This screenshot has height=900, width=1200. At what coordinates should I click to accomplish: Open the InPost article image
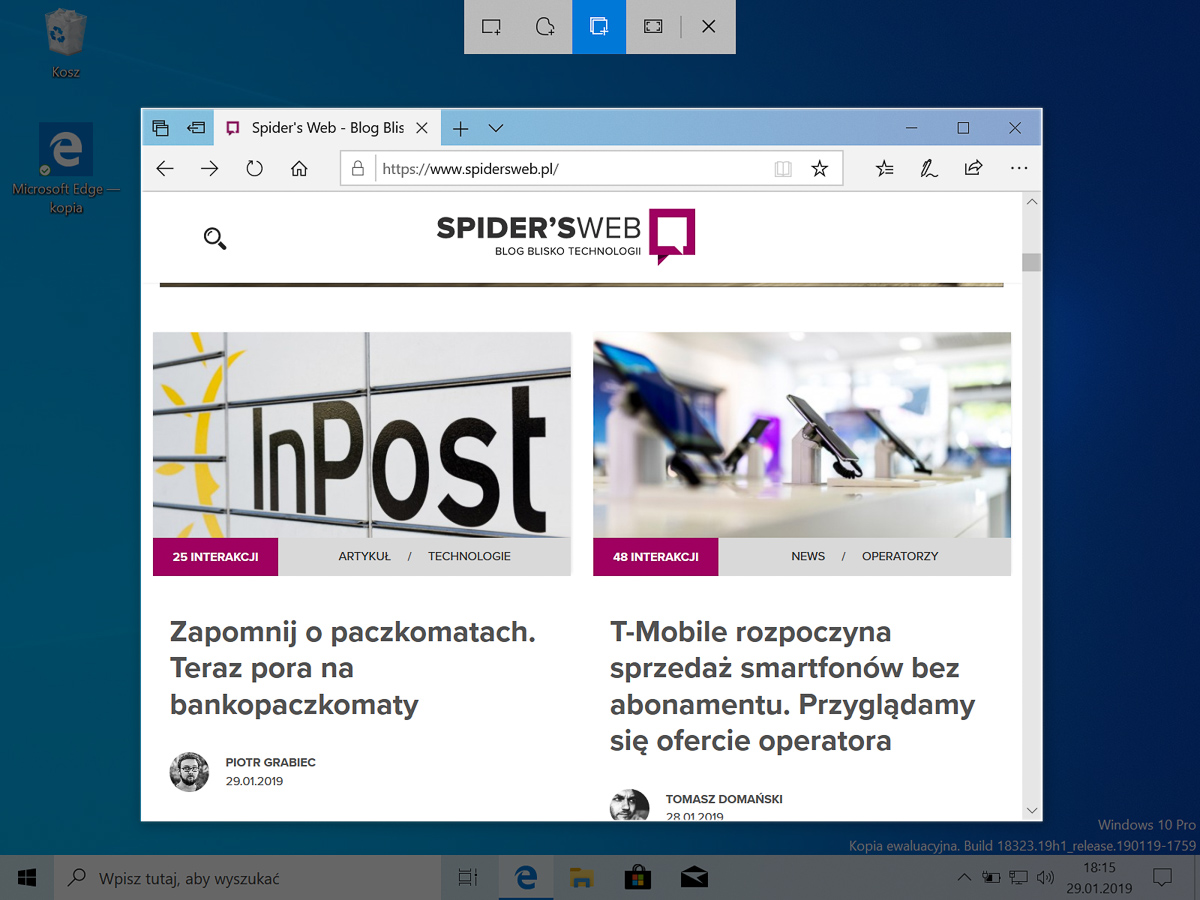(x=362, y=435)
